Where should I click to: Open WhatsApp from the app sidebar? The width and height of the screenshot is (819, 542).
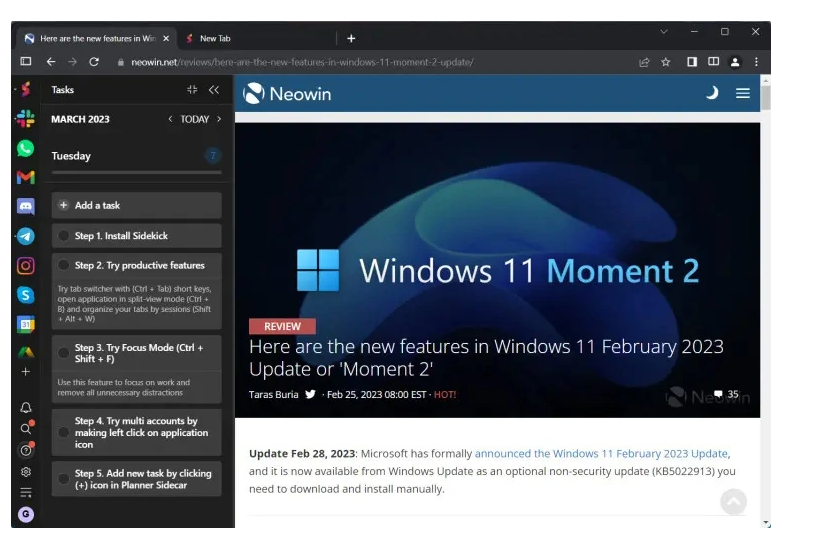click(x=26, y=148)
